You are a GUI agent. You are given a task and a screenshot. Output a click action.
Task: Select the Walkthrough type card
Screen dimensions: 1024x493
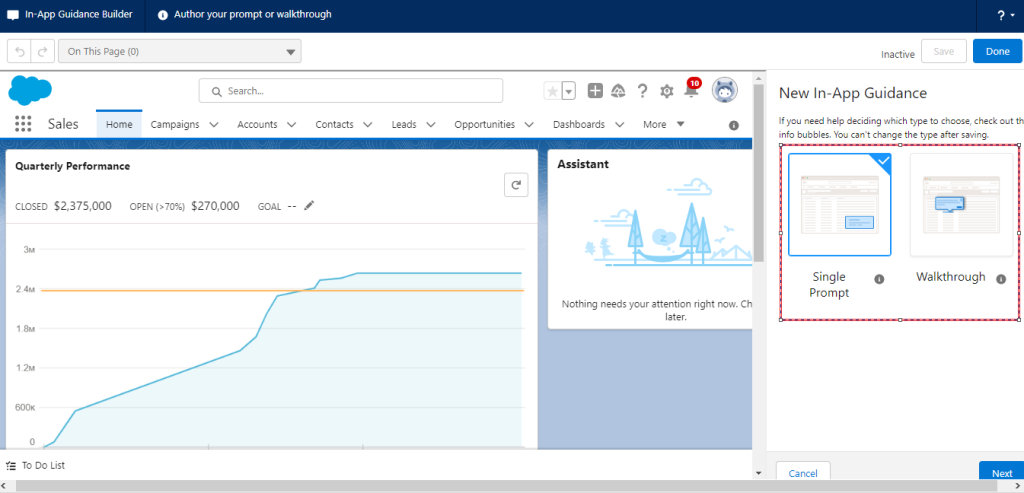[x=961, y=204]
